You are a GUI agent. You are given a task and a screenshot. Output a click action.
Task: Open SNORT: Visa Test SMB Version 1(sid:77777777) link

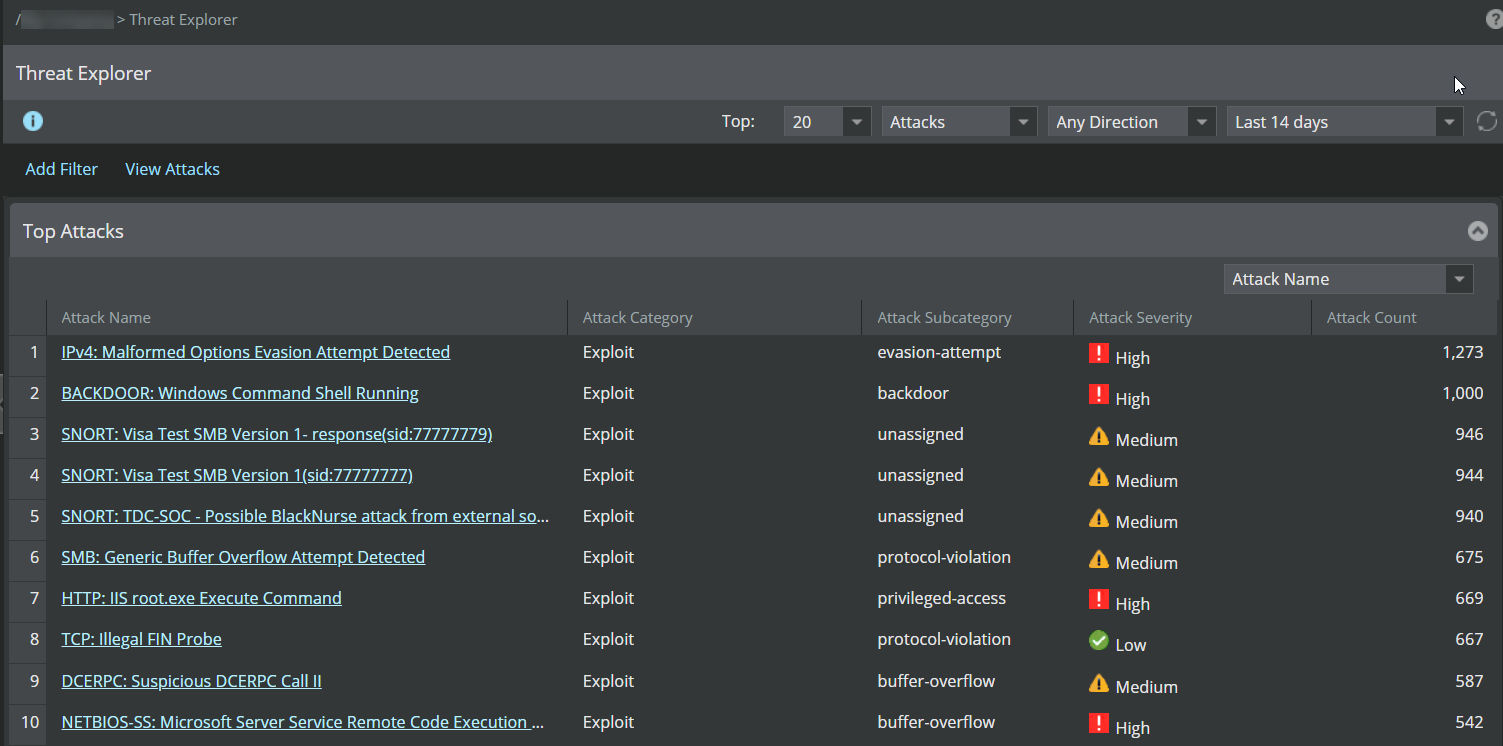click(x=237, y=475)
